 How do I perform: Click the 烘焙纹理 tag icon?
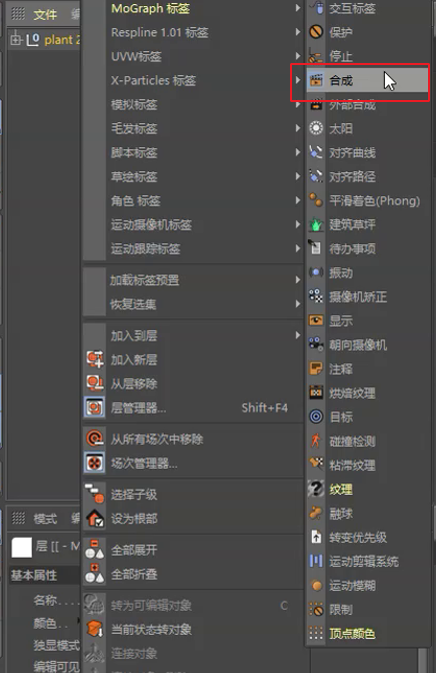tap(316, 392)
